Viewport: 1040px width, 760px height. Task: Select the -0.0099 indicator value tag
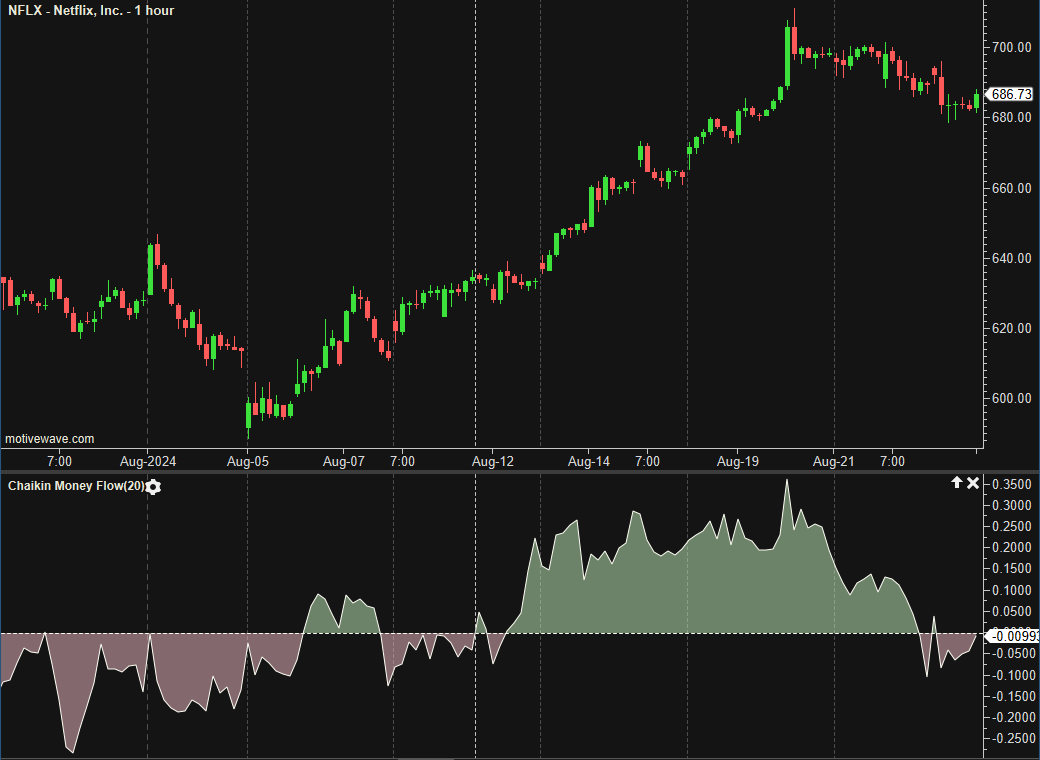click(1012, 635)
